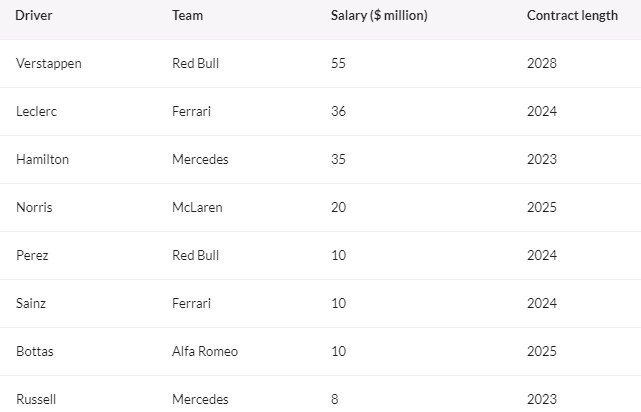Viewport: 641px width, 412px height.
Task: Click Russell's salary value 8
Action: (335, 399)
